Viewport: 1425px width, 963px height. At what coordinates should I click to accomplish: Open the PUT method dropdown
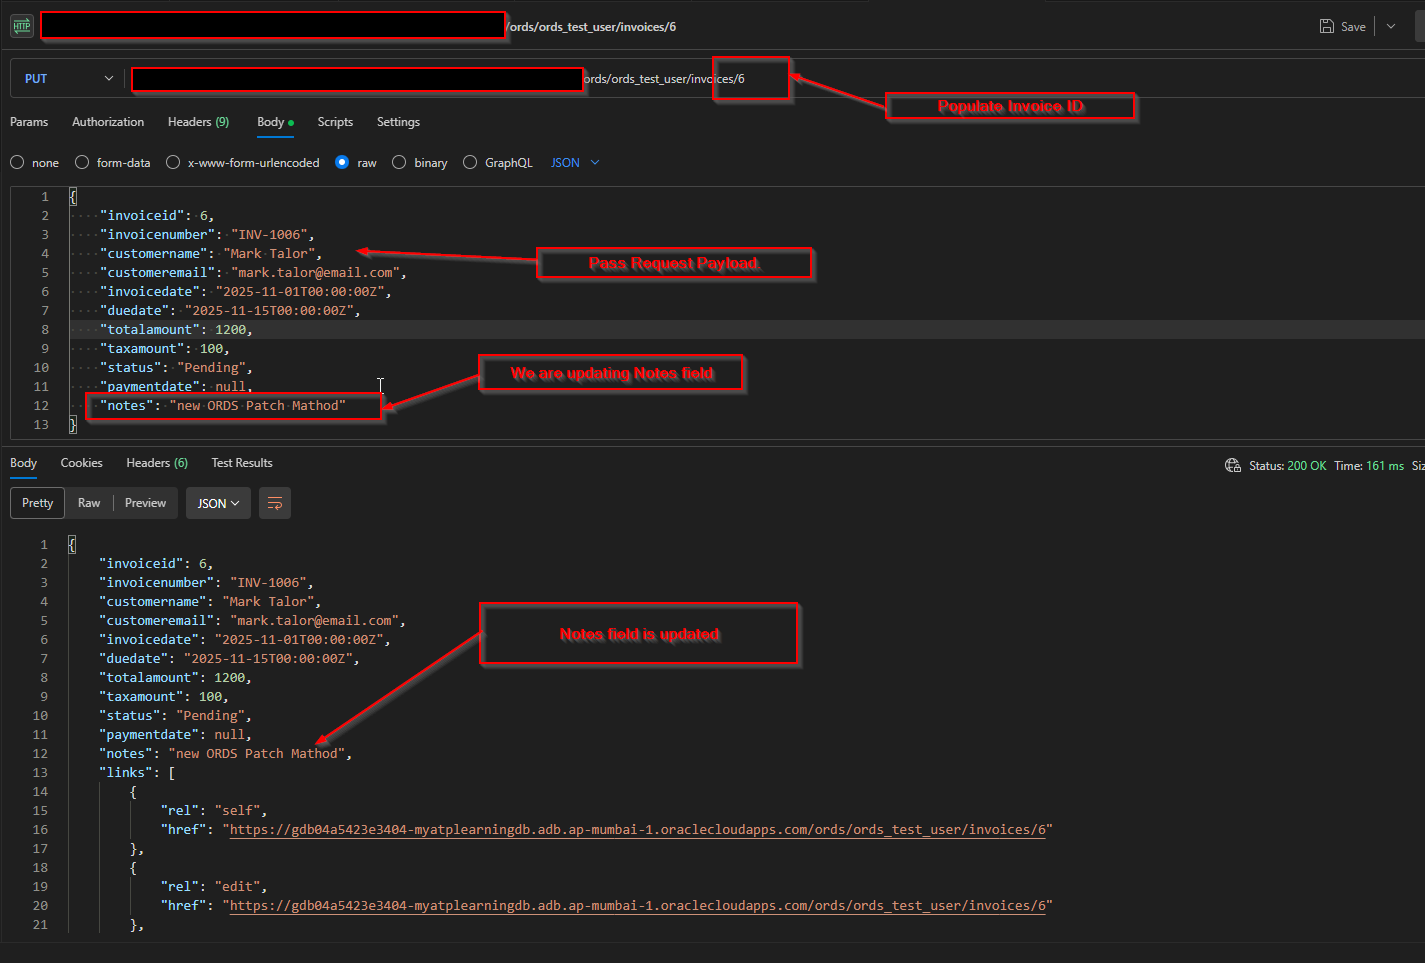pyautogui.click(x=108, y=77)
